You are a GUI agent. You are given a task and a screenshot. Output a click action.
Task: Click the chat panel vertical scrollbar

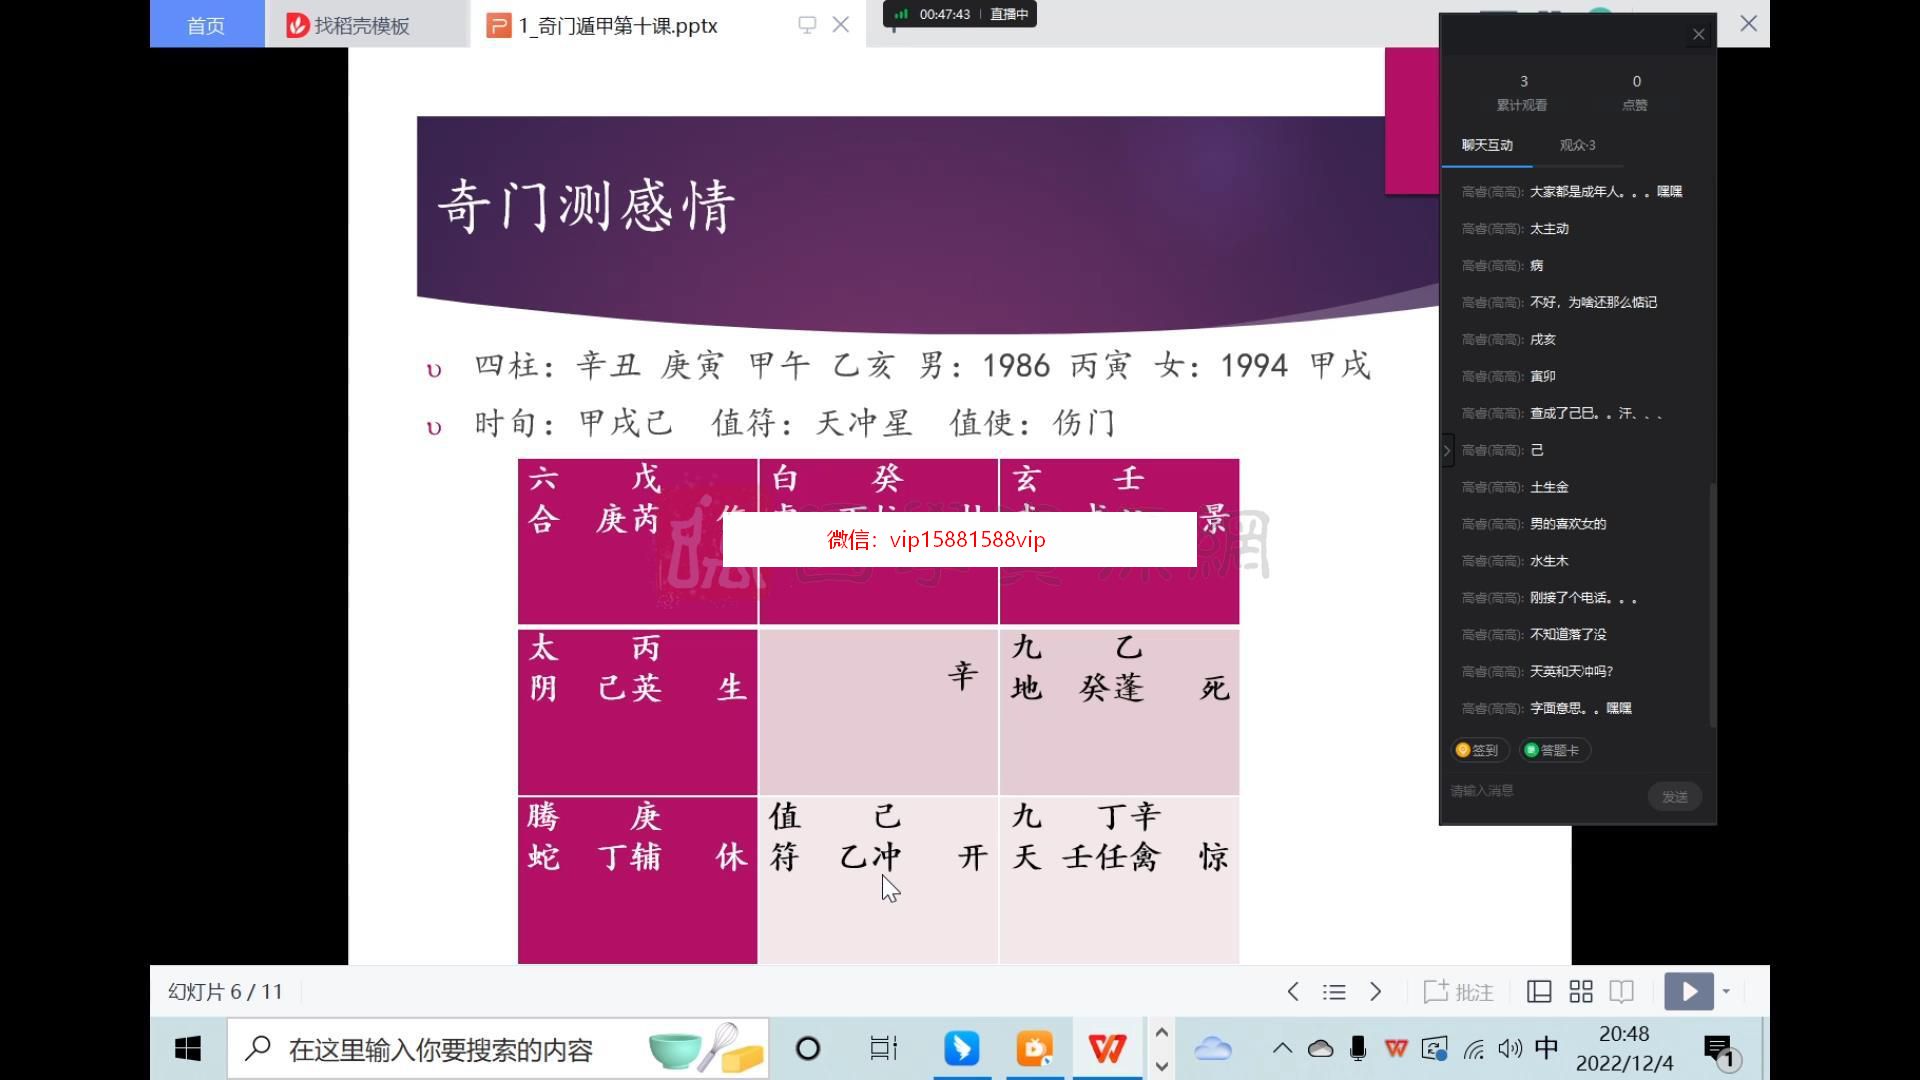tap(1713, 605)
